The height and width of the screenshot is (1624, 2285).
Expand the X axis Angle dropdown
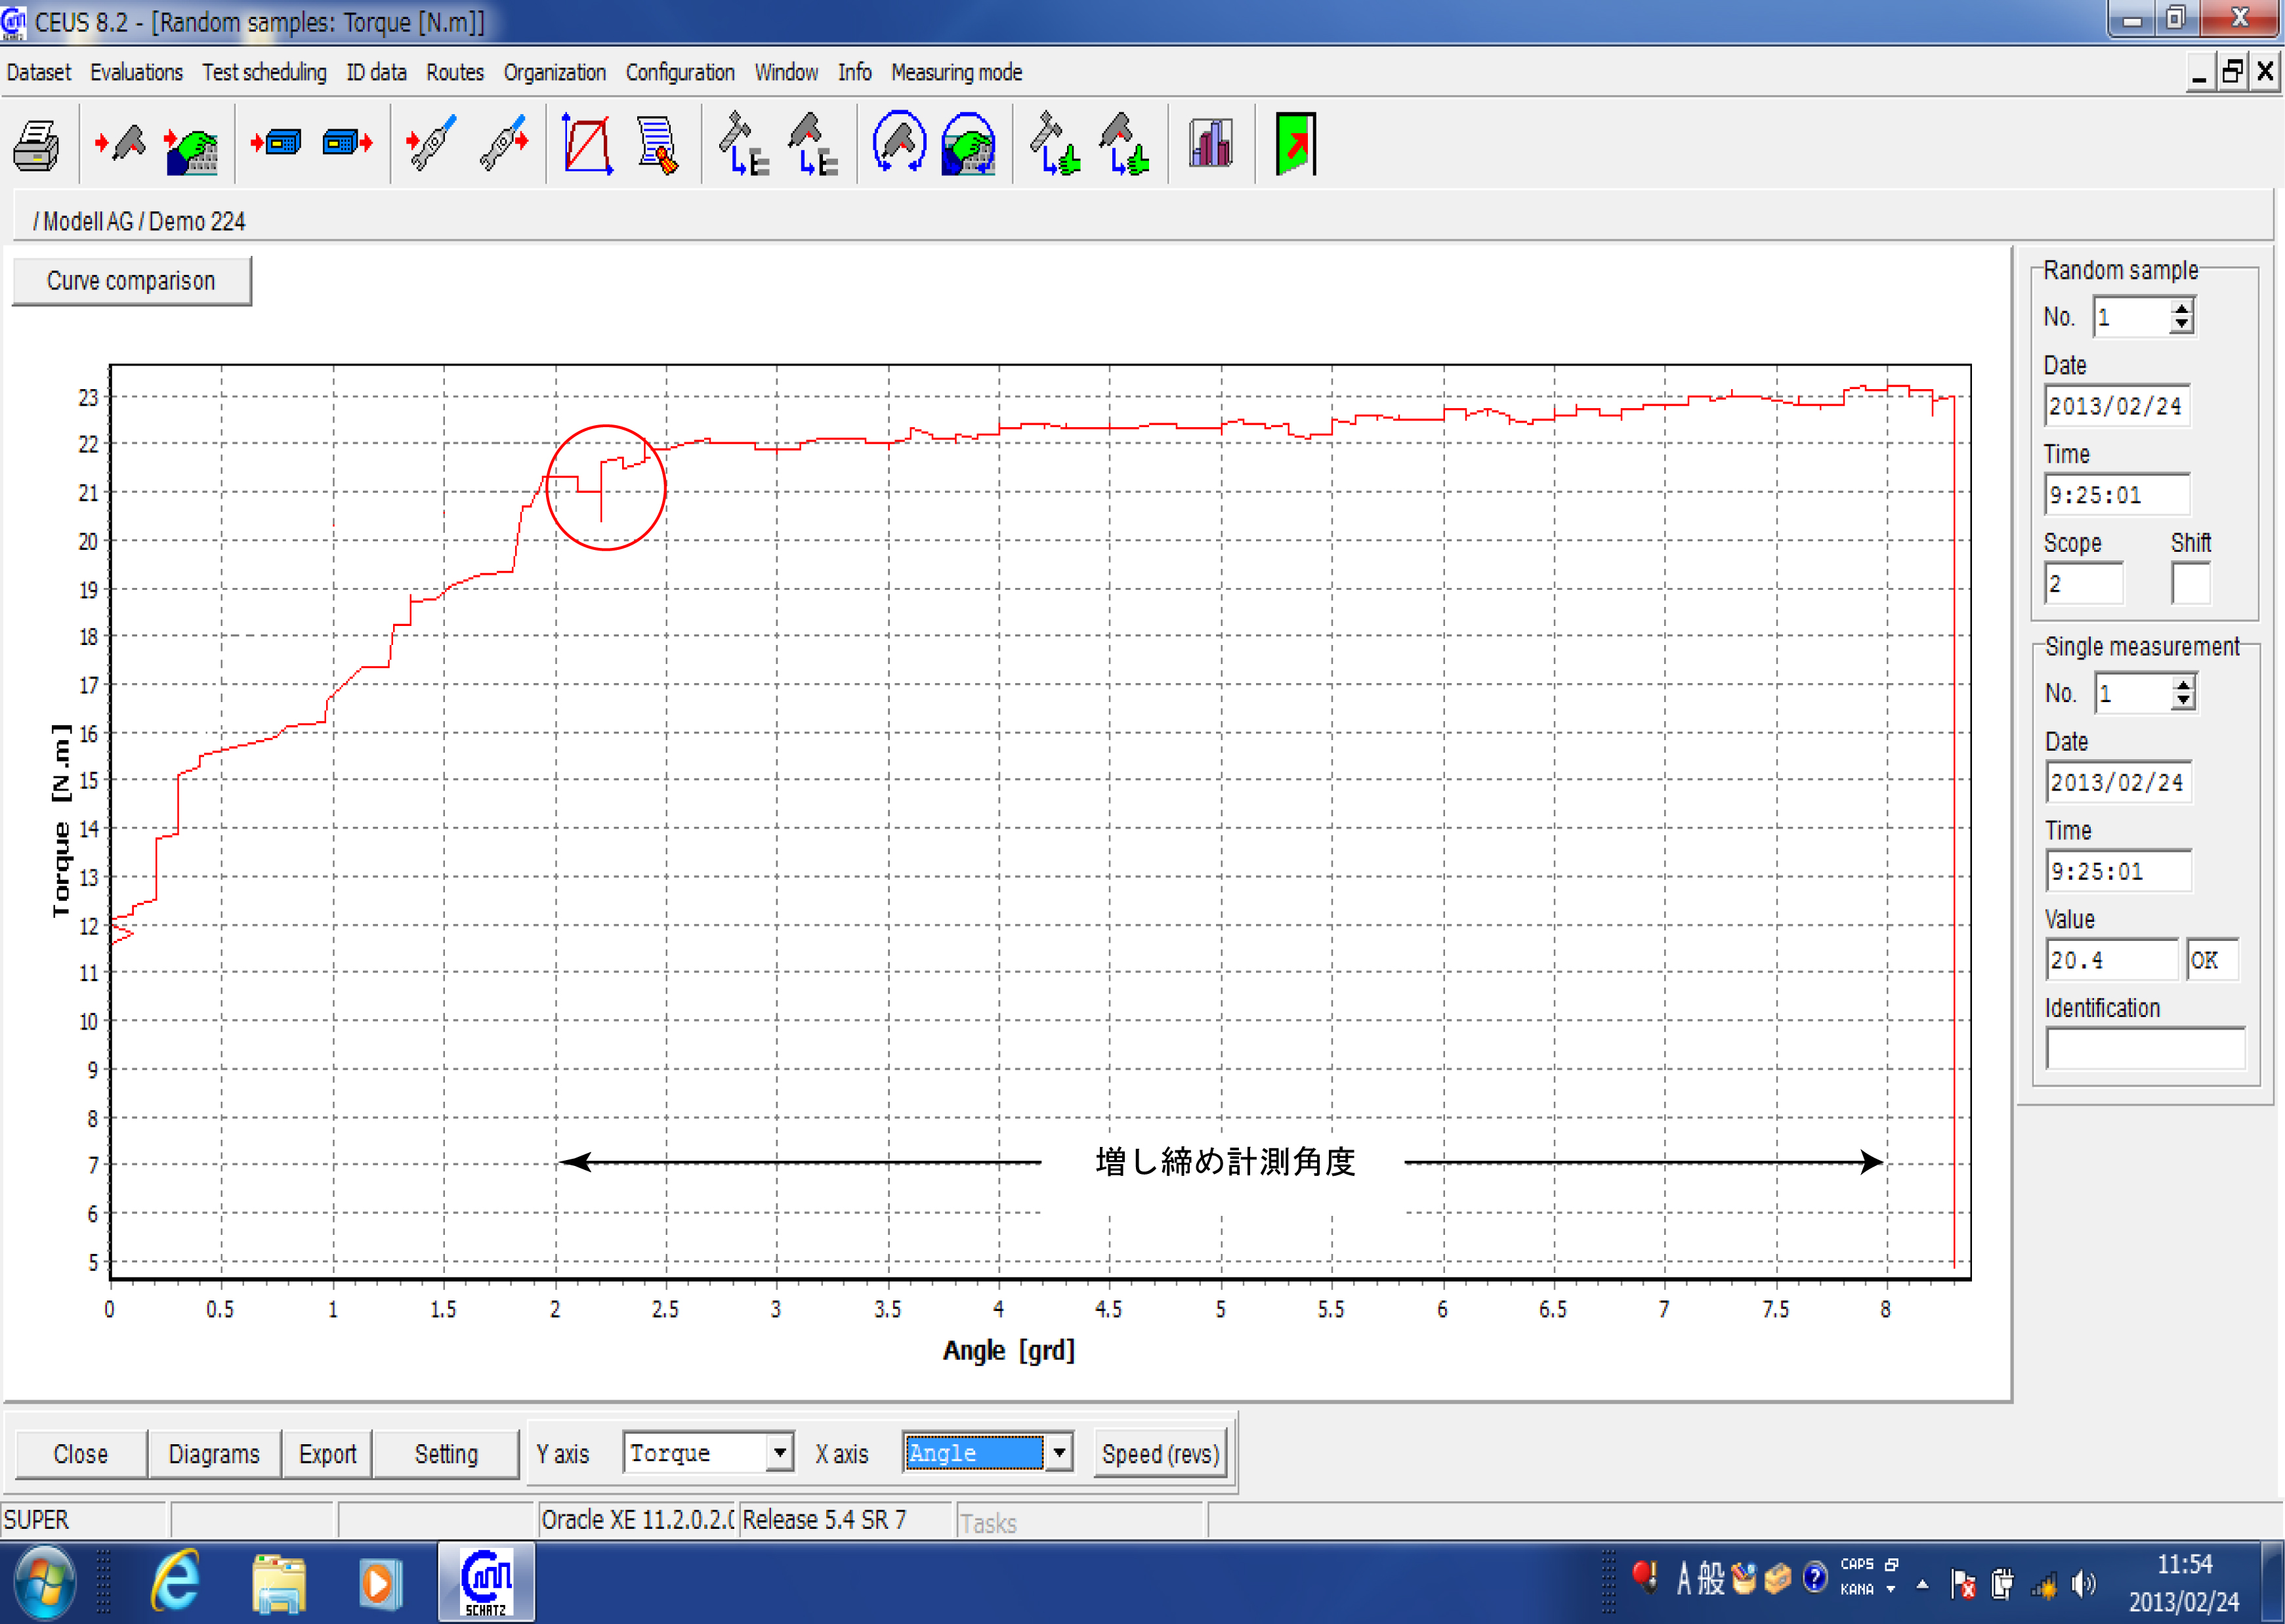coord(1058,1452)
